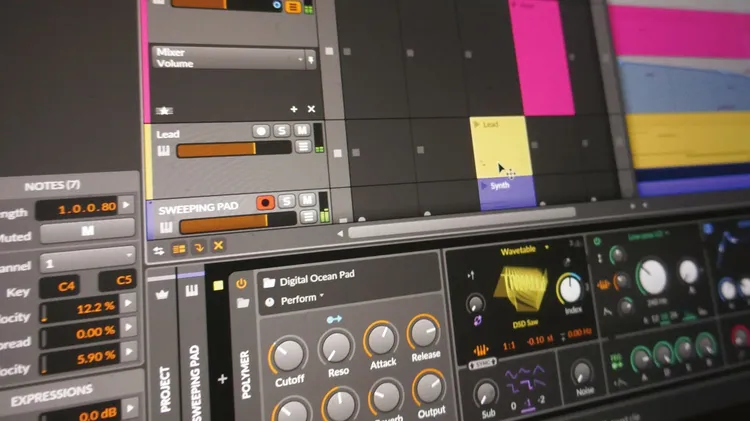Open the Perform page dropdown
Screen dimensions: 750x421
pyautogui.click(x=302, y=299)
